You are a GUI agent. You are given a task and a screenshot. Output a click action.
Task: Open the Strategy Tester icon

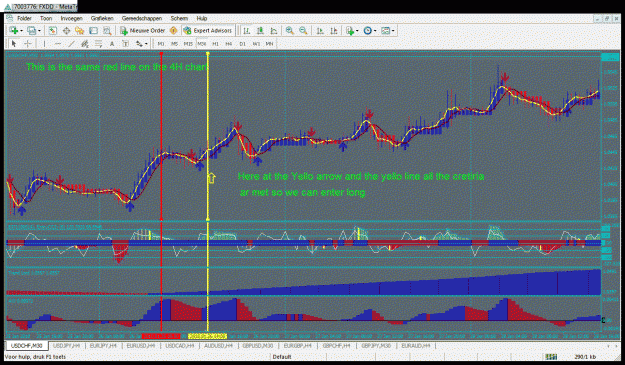(x=107, y=31)
